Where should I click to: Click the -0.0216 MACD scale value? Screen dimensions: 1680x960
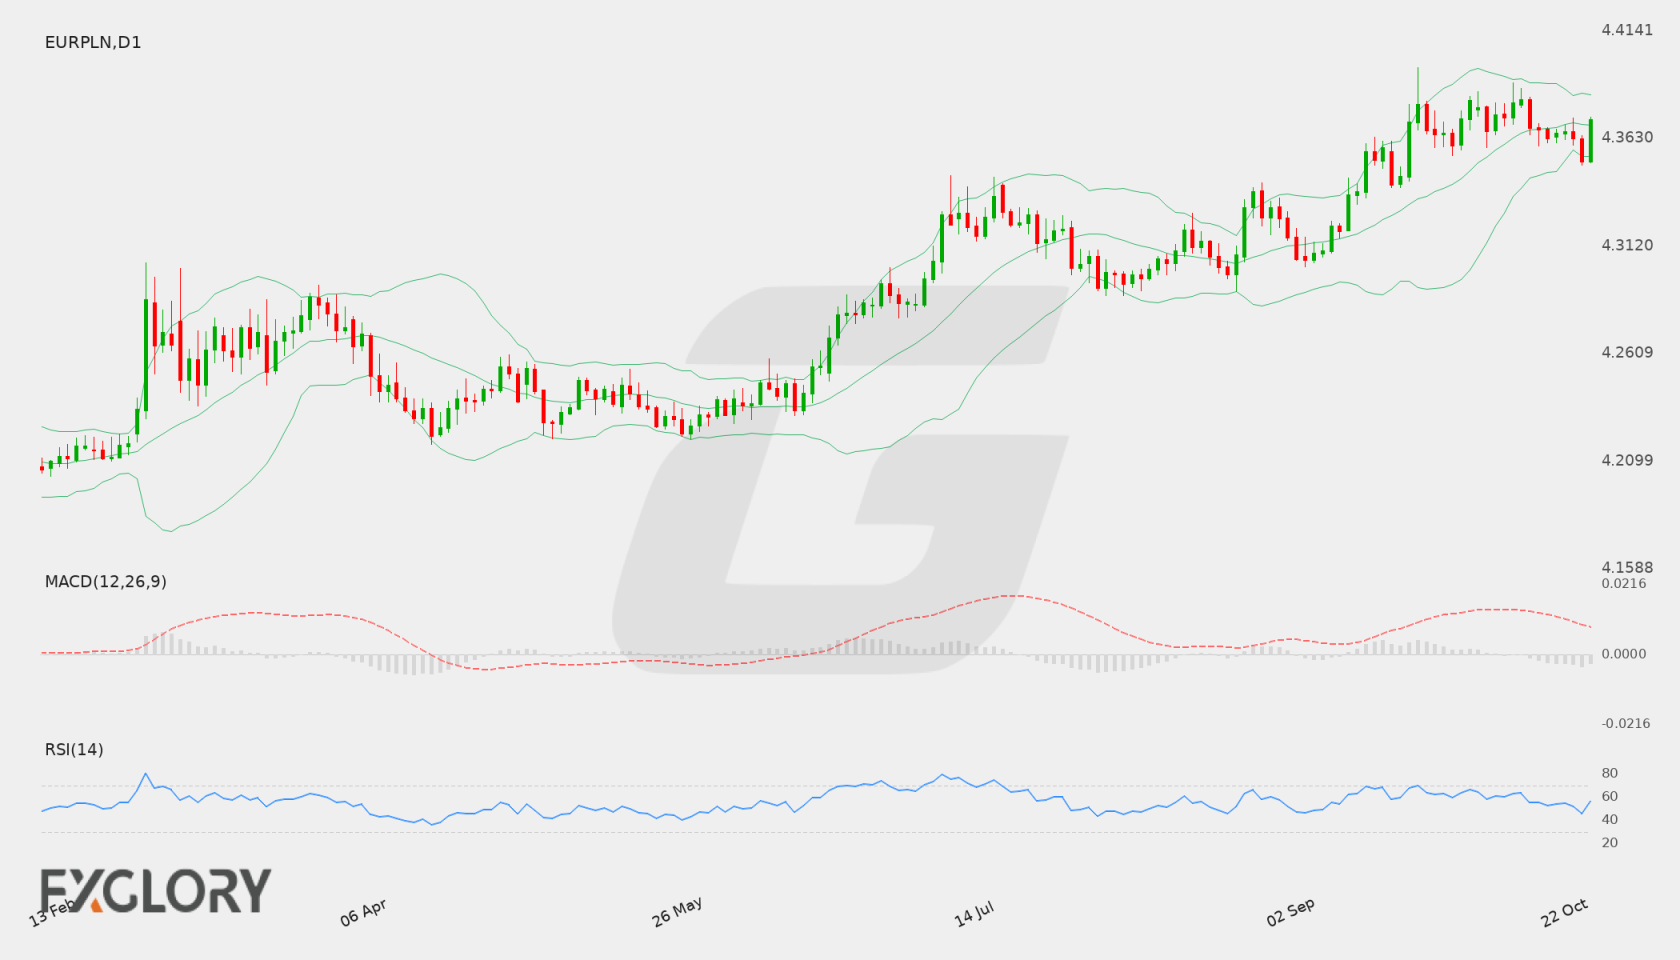tap(1626, 723)
